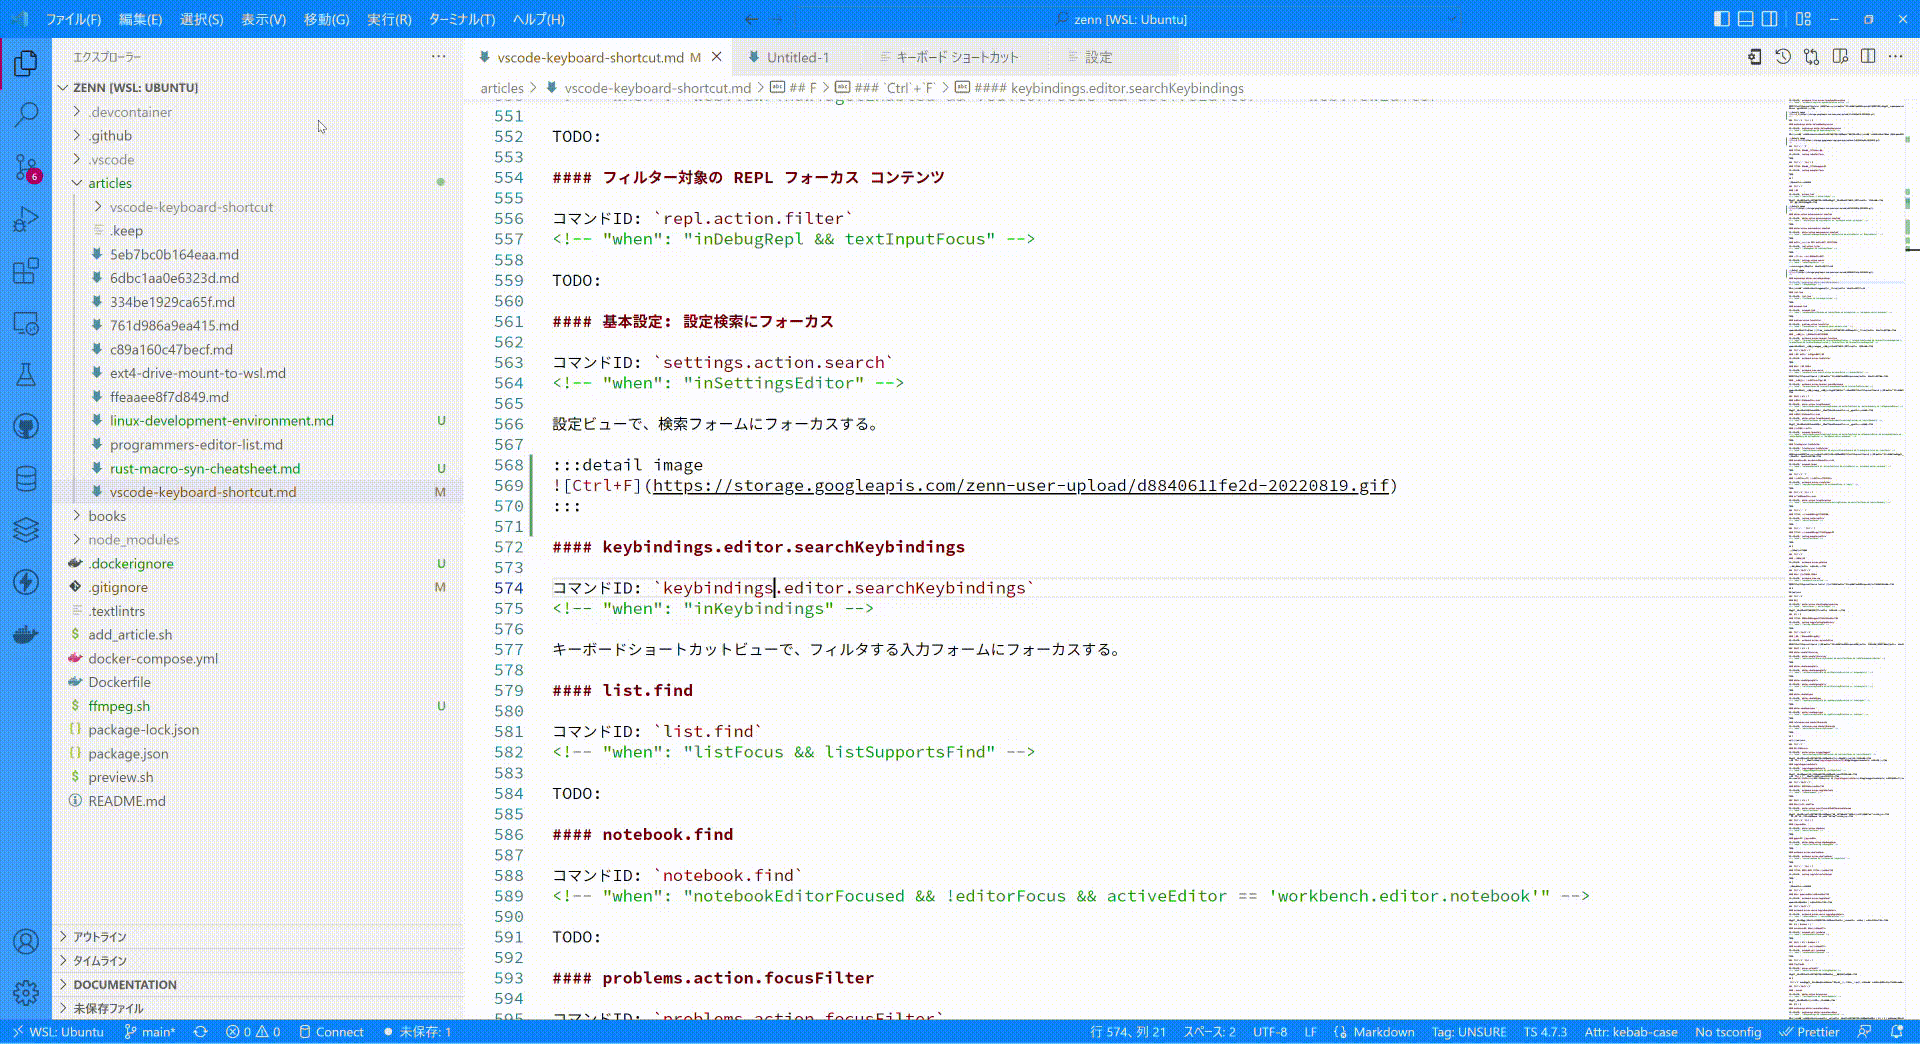Split the editor to the right
The height and width of the screenshot is (1044, 1920).
[x=1868, y=57]
